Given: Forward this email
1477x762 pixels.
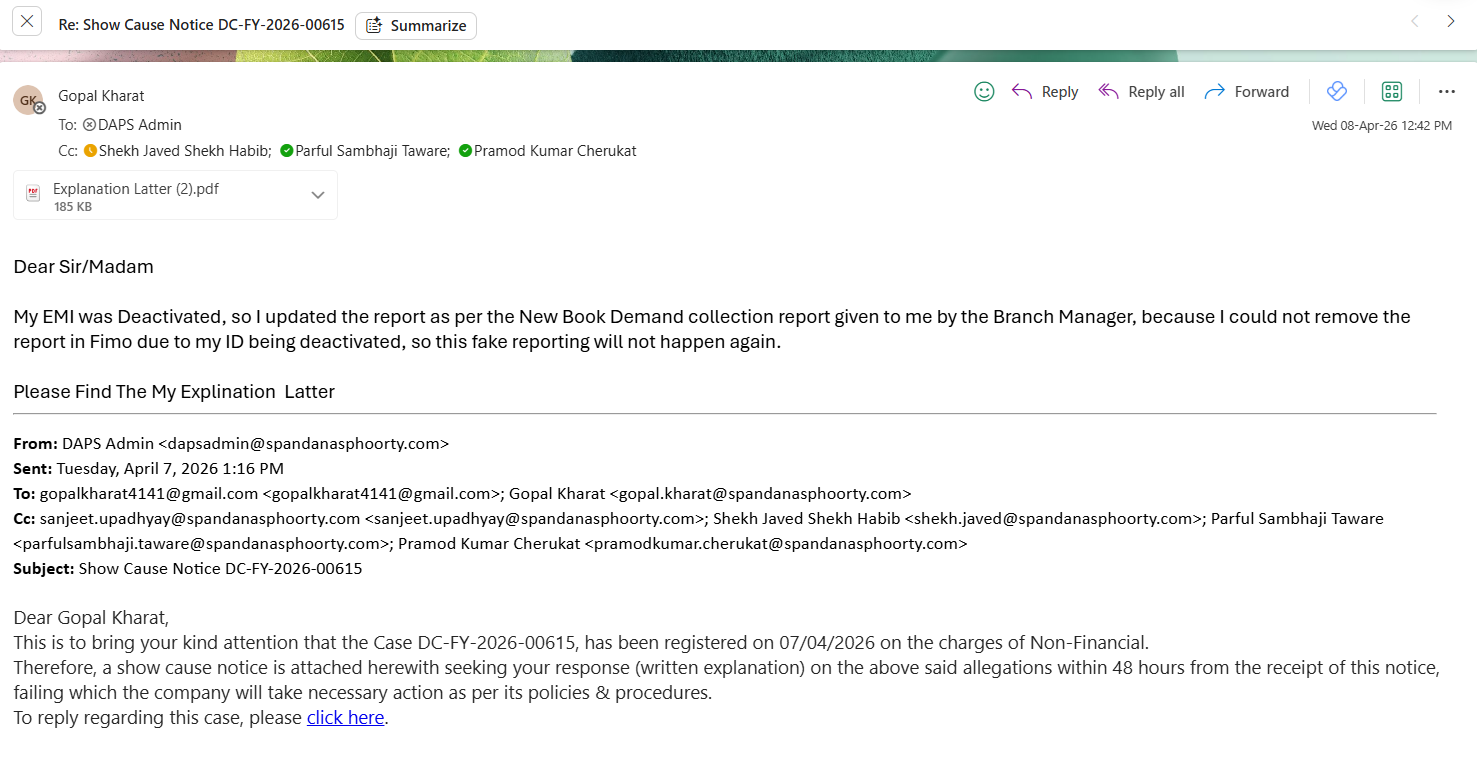Looking at the screenshot, I should coord(1246,92).
